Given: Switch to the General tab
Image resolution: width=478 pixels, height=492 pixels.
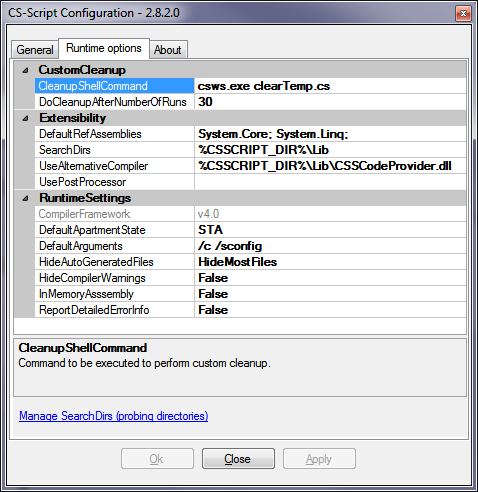Looking at the screenshot, I should (35, 50).
